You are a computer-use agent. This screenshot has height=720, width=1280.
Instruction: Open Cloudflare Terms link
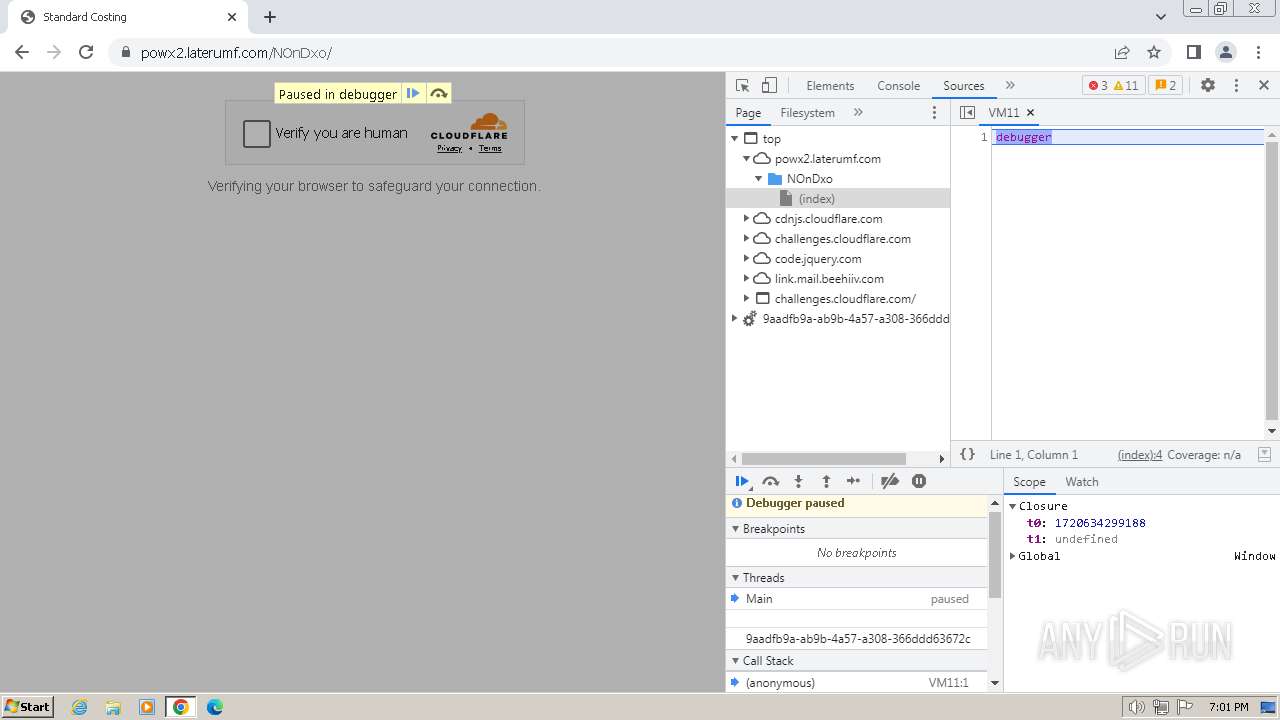tap(490, 149)
